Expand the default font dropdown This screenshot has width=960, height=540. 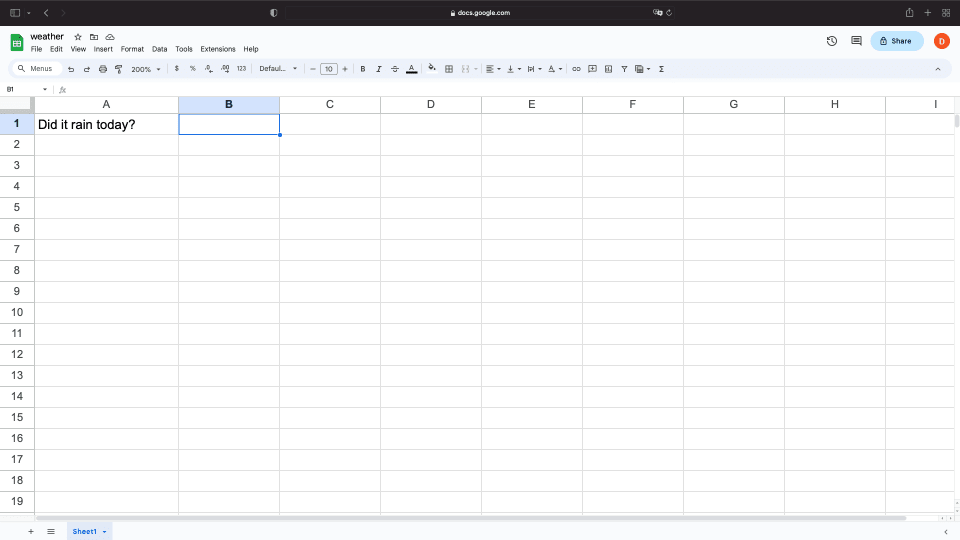(278, 69)
